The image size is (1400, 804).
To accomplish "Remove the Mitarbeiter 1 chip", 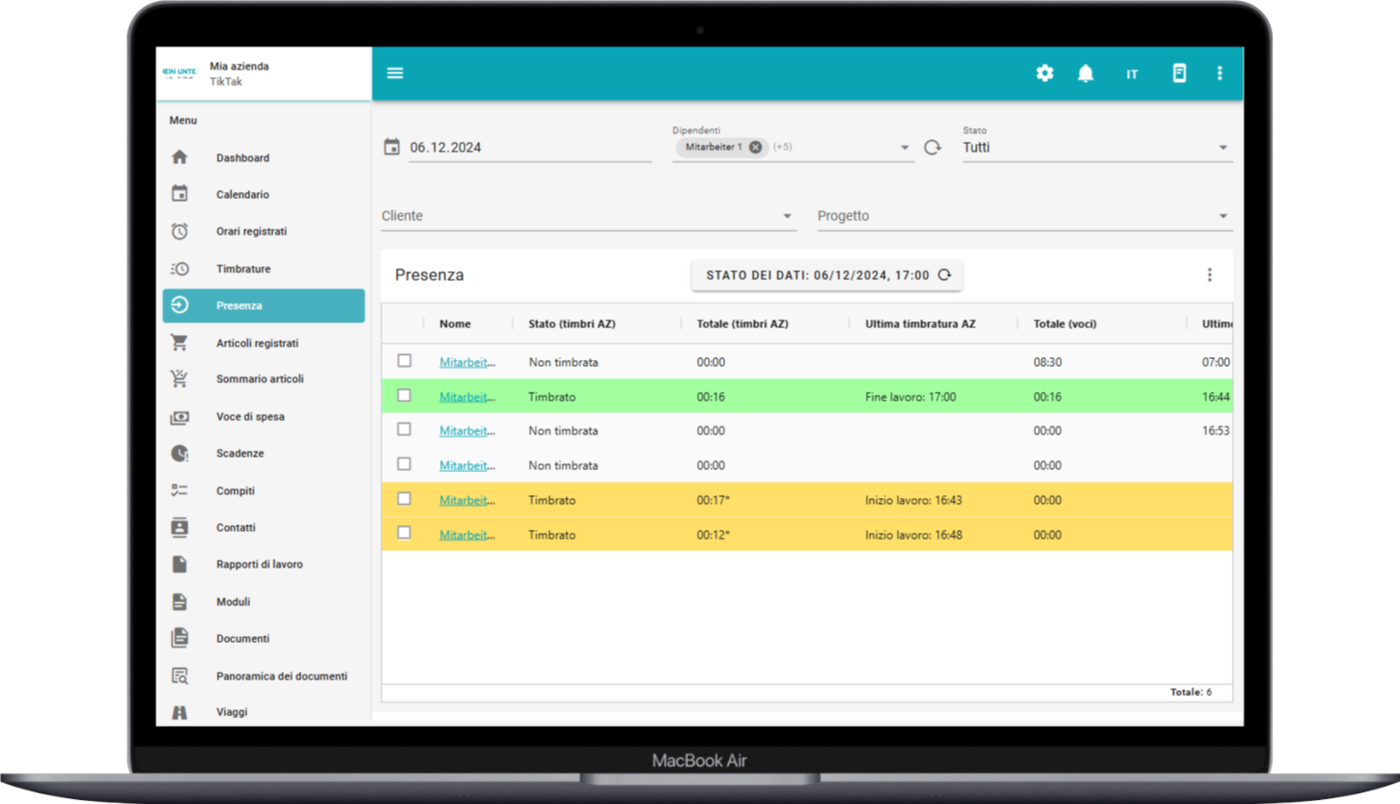I will 756,147.
